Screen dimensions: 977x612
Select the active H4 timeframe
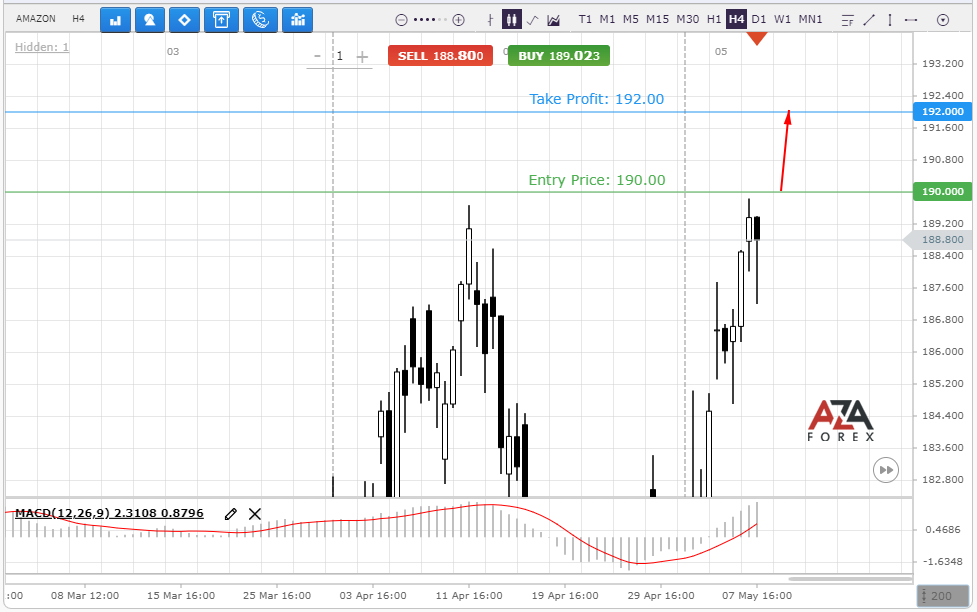(x=736, y=19)
